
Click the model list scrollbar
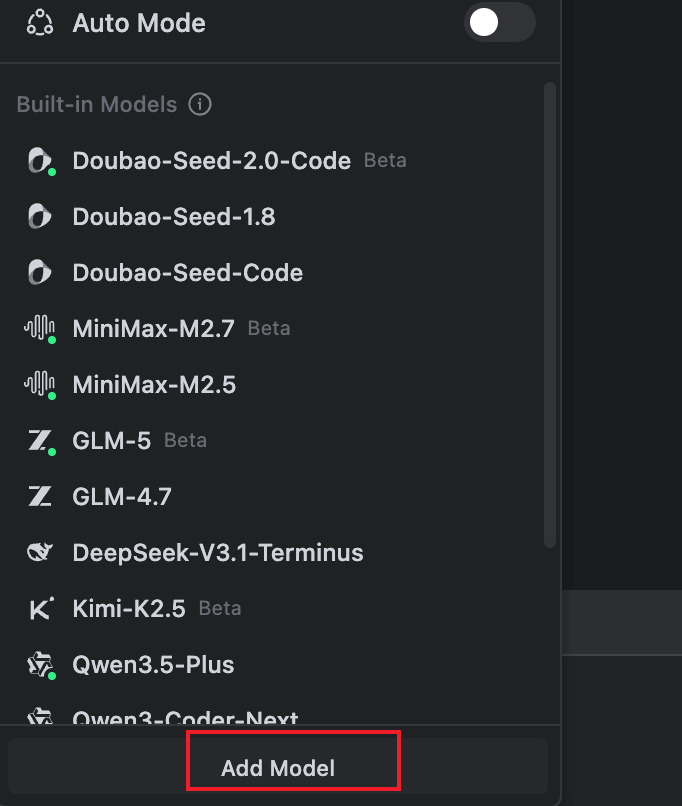(549, 315)
